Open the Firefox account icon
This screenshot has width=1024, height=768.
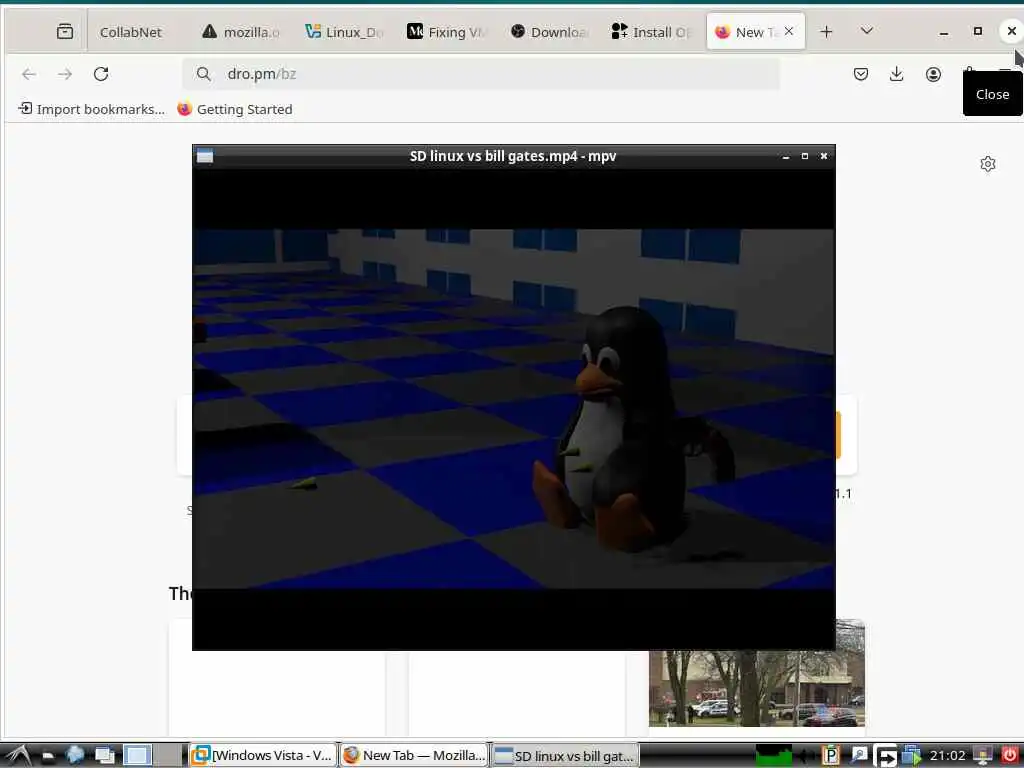[933, 74]
